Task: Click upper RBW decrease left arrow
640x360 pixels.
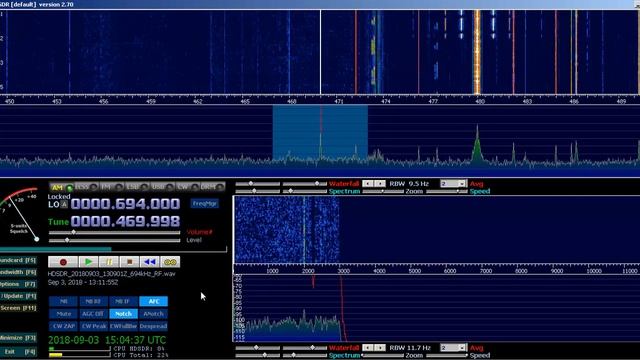Action: click(x=368, y=184)
